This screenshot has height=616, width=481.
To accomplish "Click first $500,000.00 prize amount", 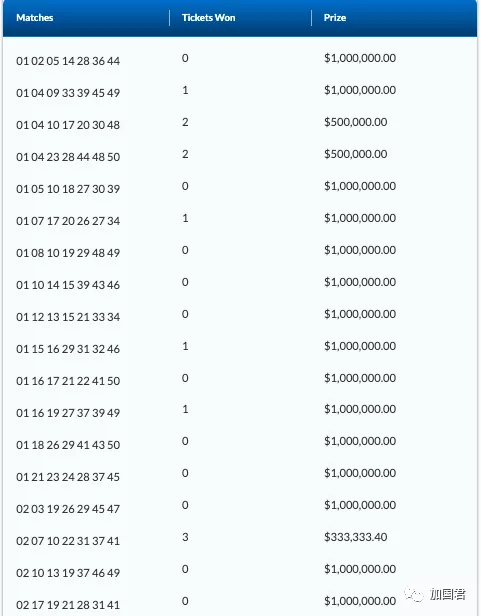I will 356,122.
